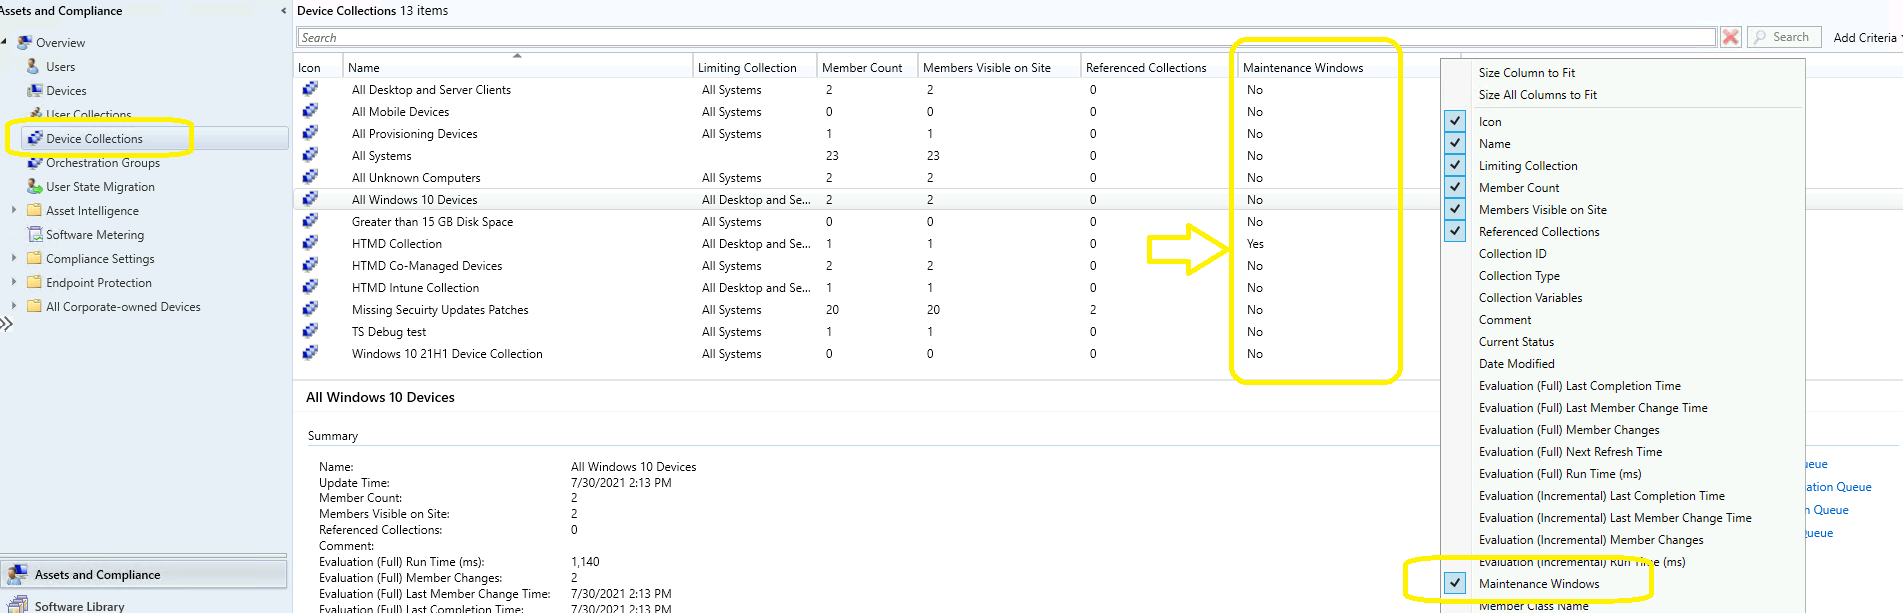Image resolution: width=1903 pixels, height=613 pixels.
Task: Click the Orchestration Groups node icon
Action: [x=35, y=162]
